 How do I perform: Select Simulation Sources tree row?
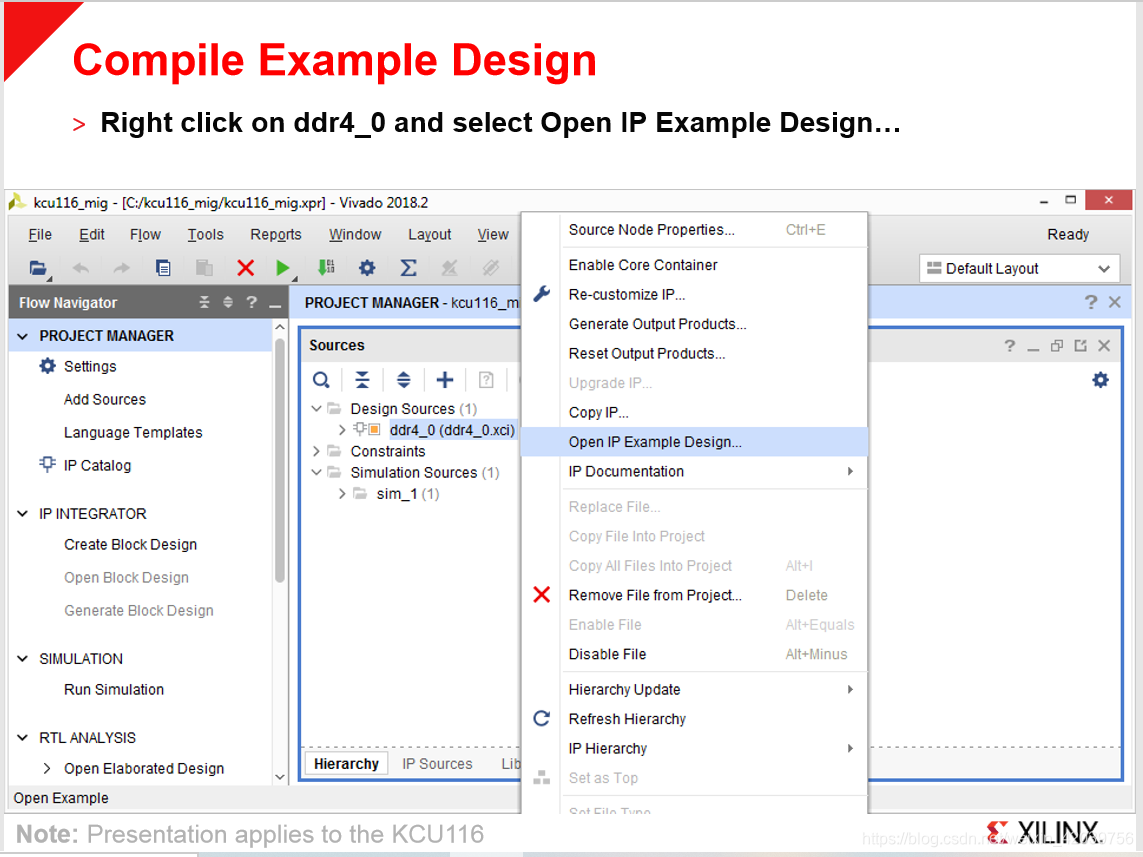coord(424,472)
